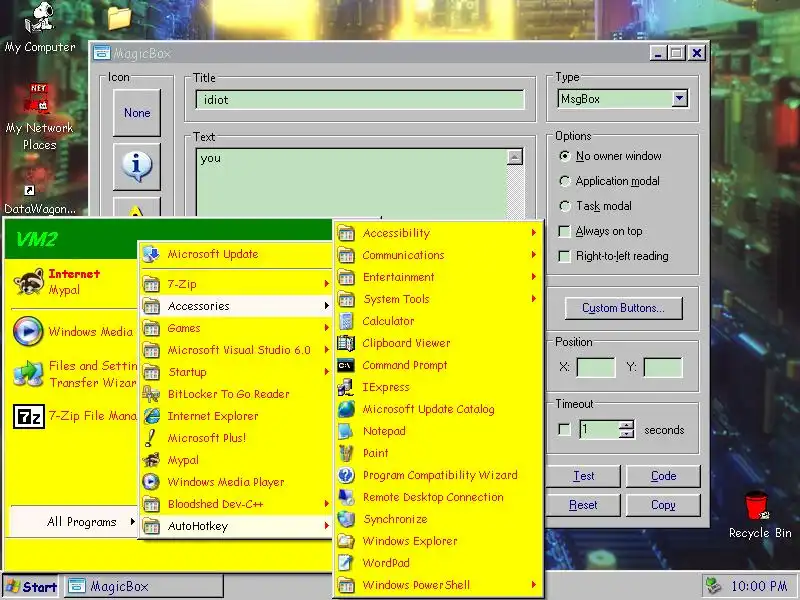The width and height of the screenshot is (800, 600).
Task: Launch Mypal from All Programs list
Action: 183,459
